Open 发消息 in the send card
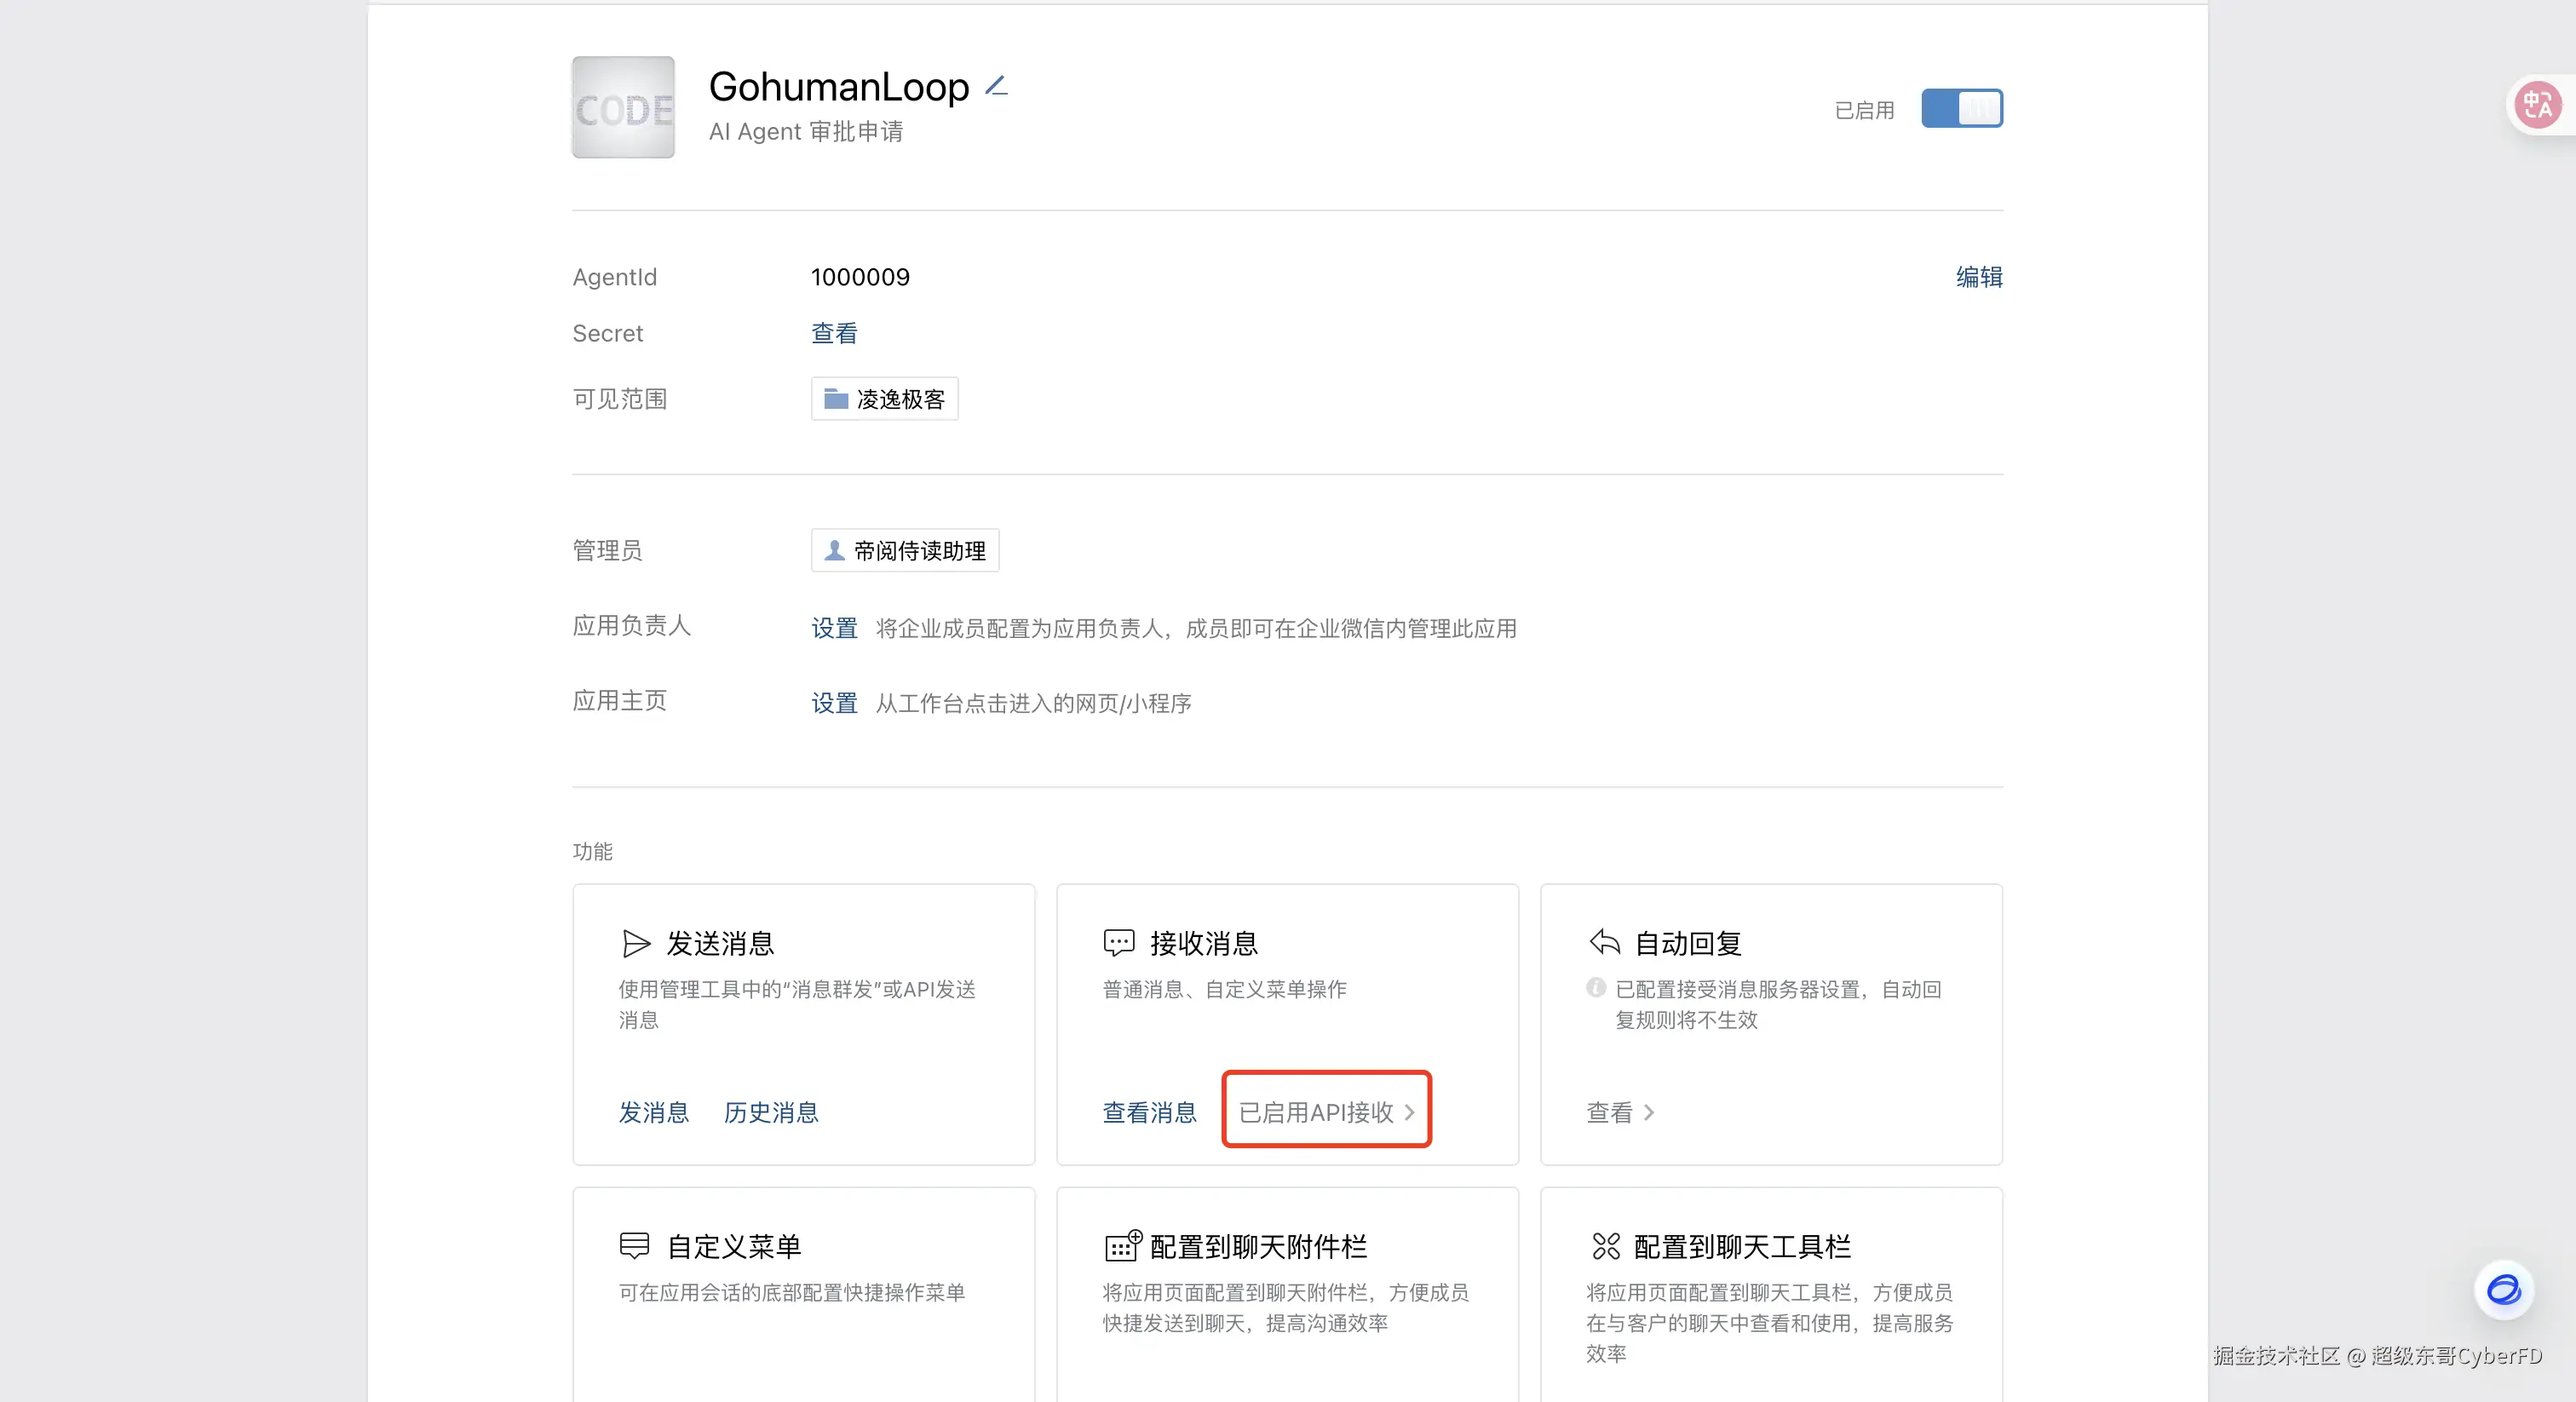 tap(653, 1112)
